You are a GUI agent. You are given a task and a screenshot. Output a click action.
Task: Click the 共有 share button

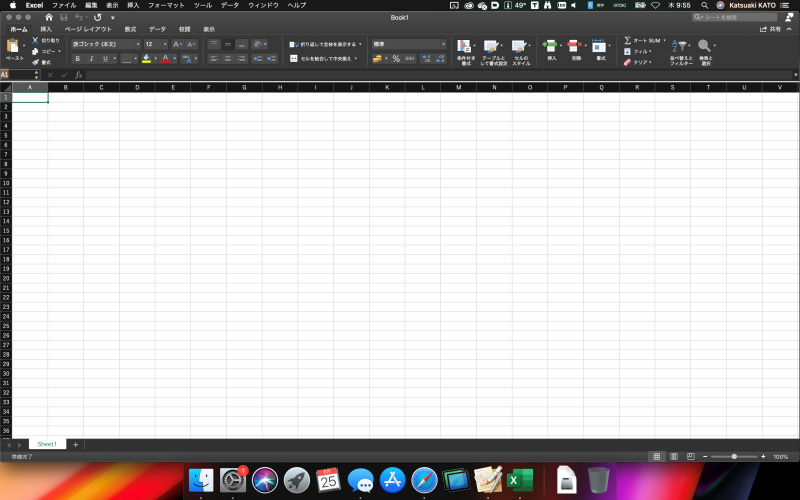click(x=770, y=29)
